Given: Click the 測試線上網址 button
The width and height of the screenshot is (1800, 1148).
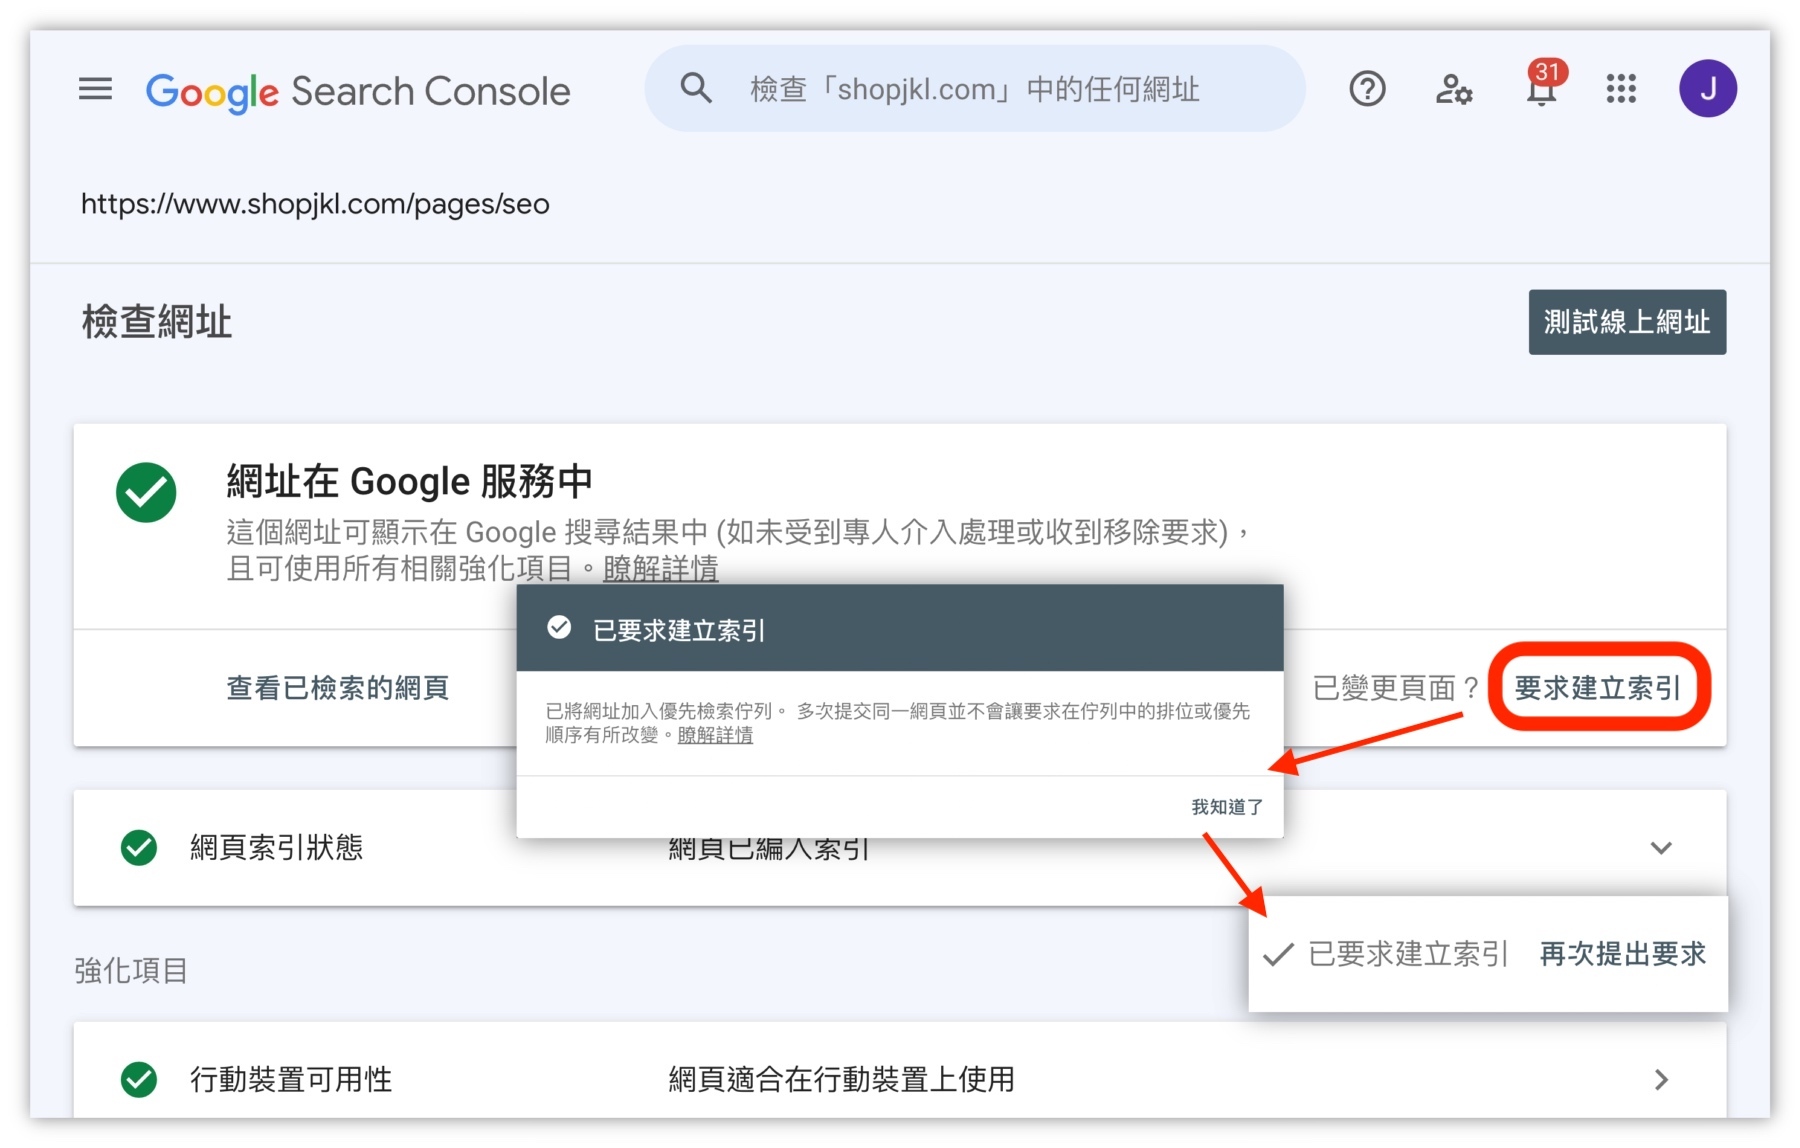Looking at the screenshot, I should tap(1627, 322).
